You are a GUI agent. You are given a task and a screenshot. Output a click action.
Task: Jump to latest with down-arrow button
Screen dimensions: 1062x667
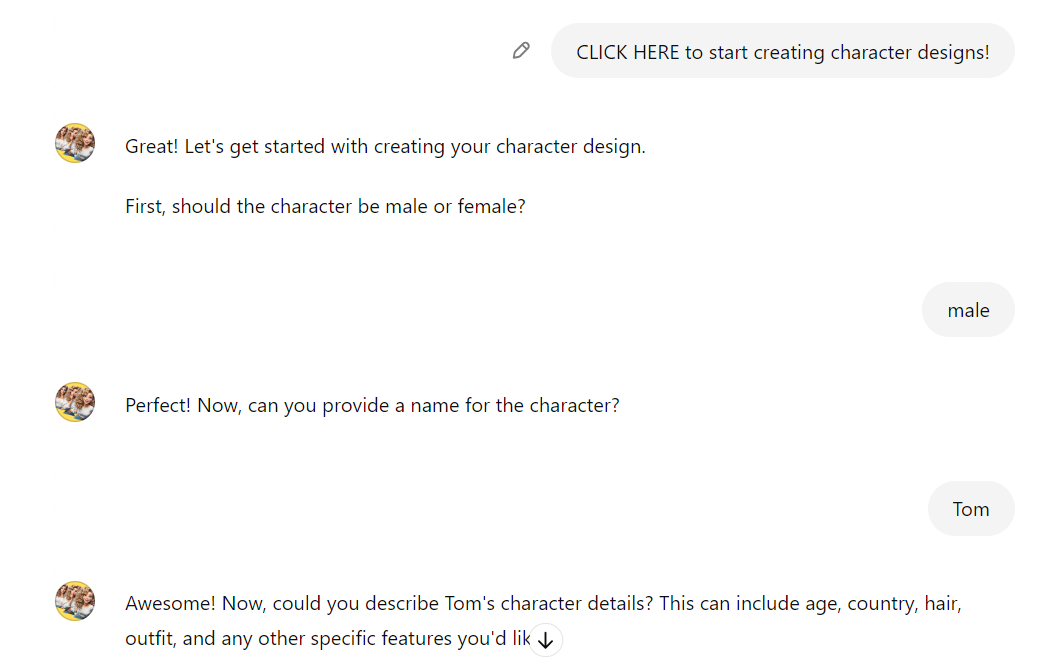pos(545,640)
